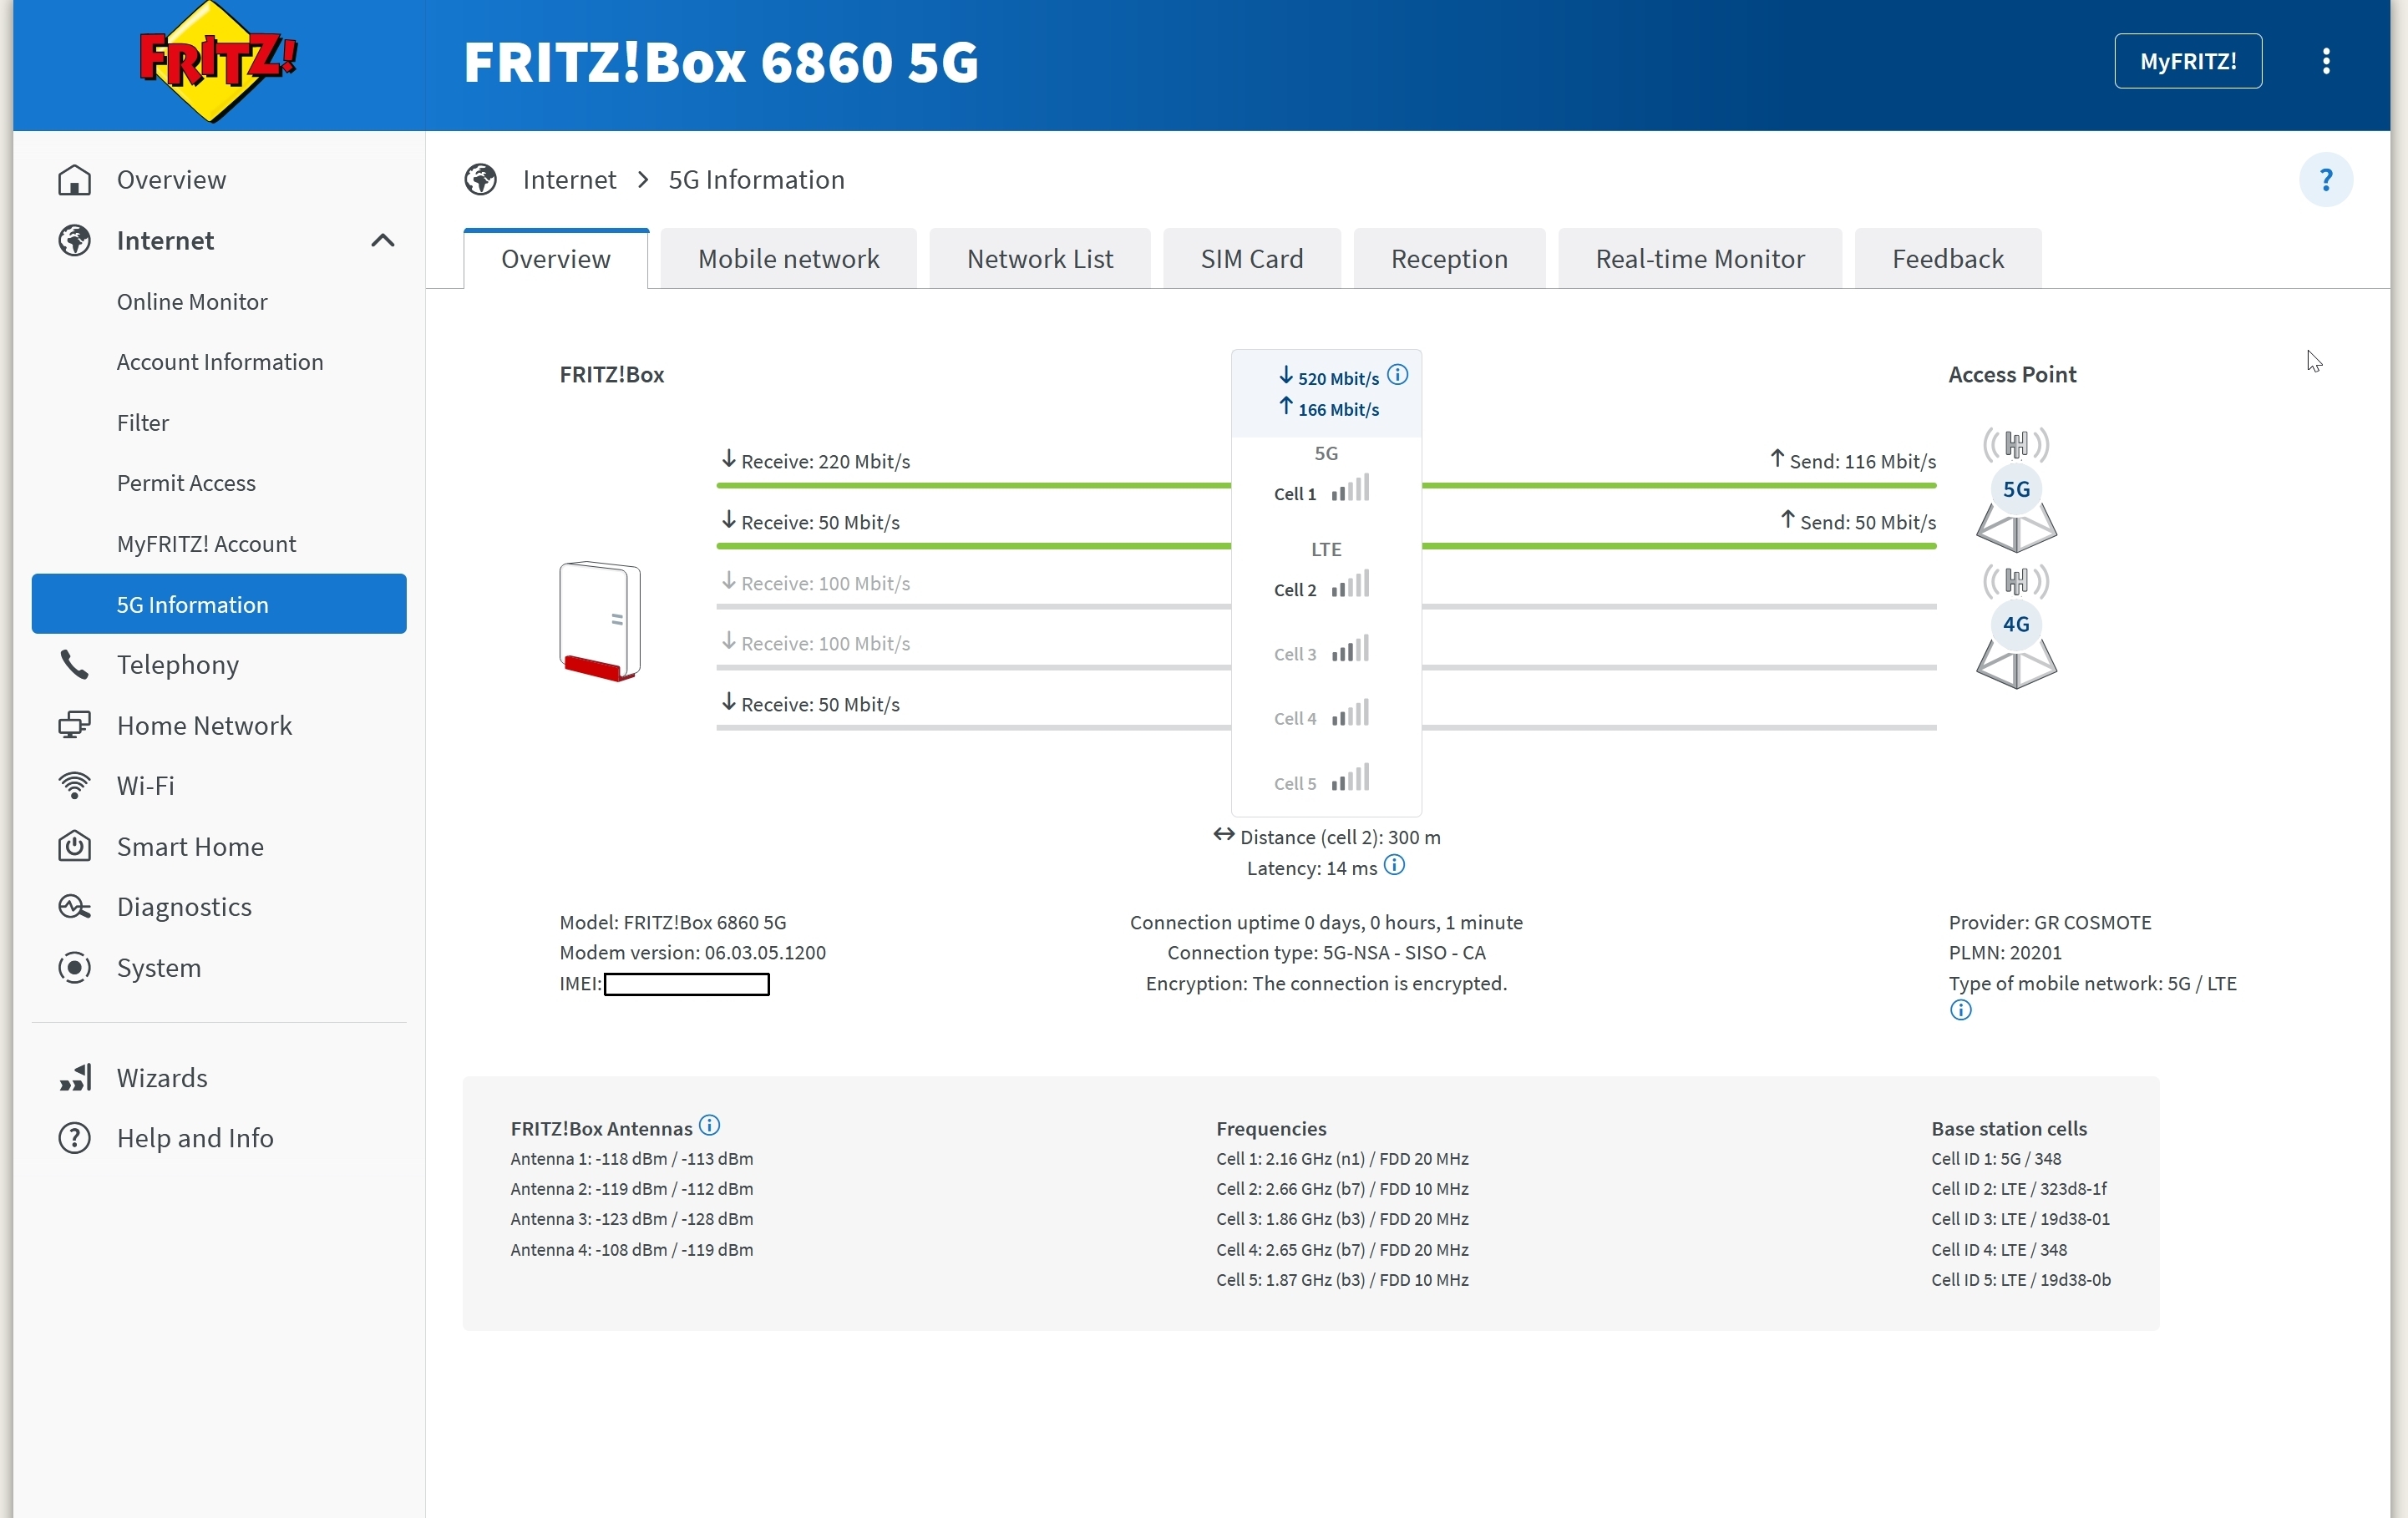
Task: Click the Cell 2 signal bars icon
Action: pos(1350,585)
